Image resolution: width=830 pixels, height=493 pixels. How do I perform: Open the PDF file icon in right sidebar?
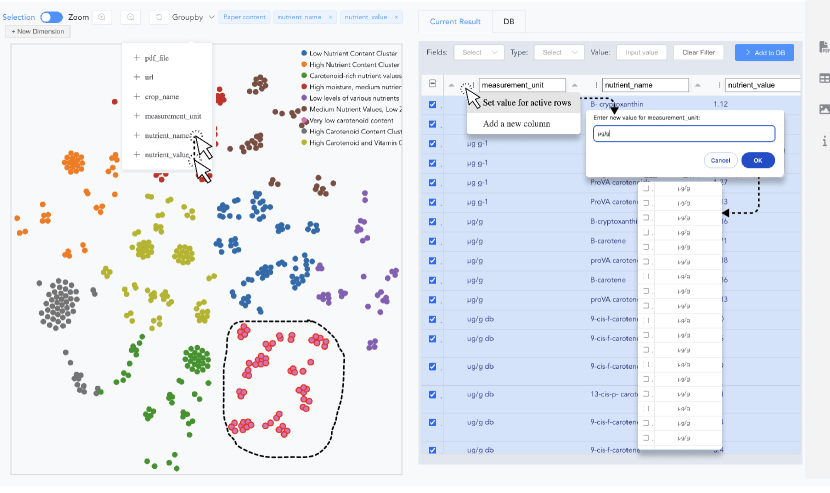824,47
